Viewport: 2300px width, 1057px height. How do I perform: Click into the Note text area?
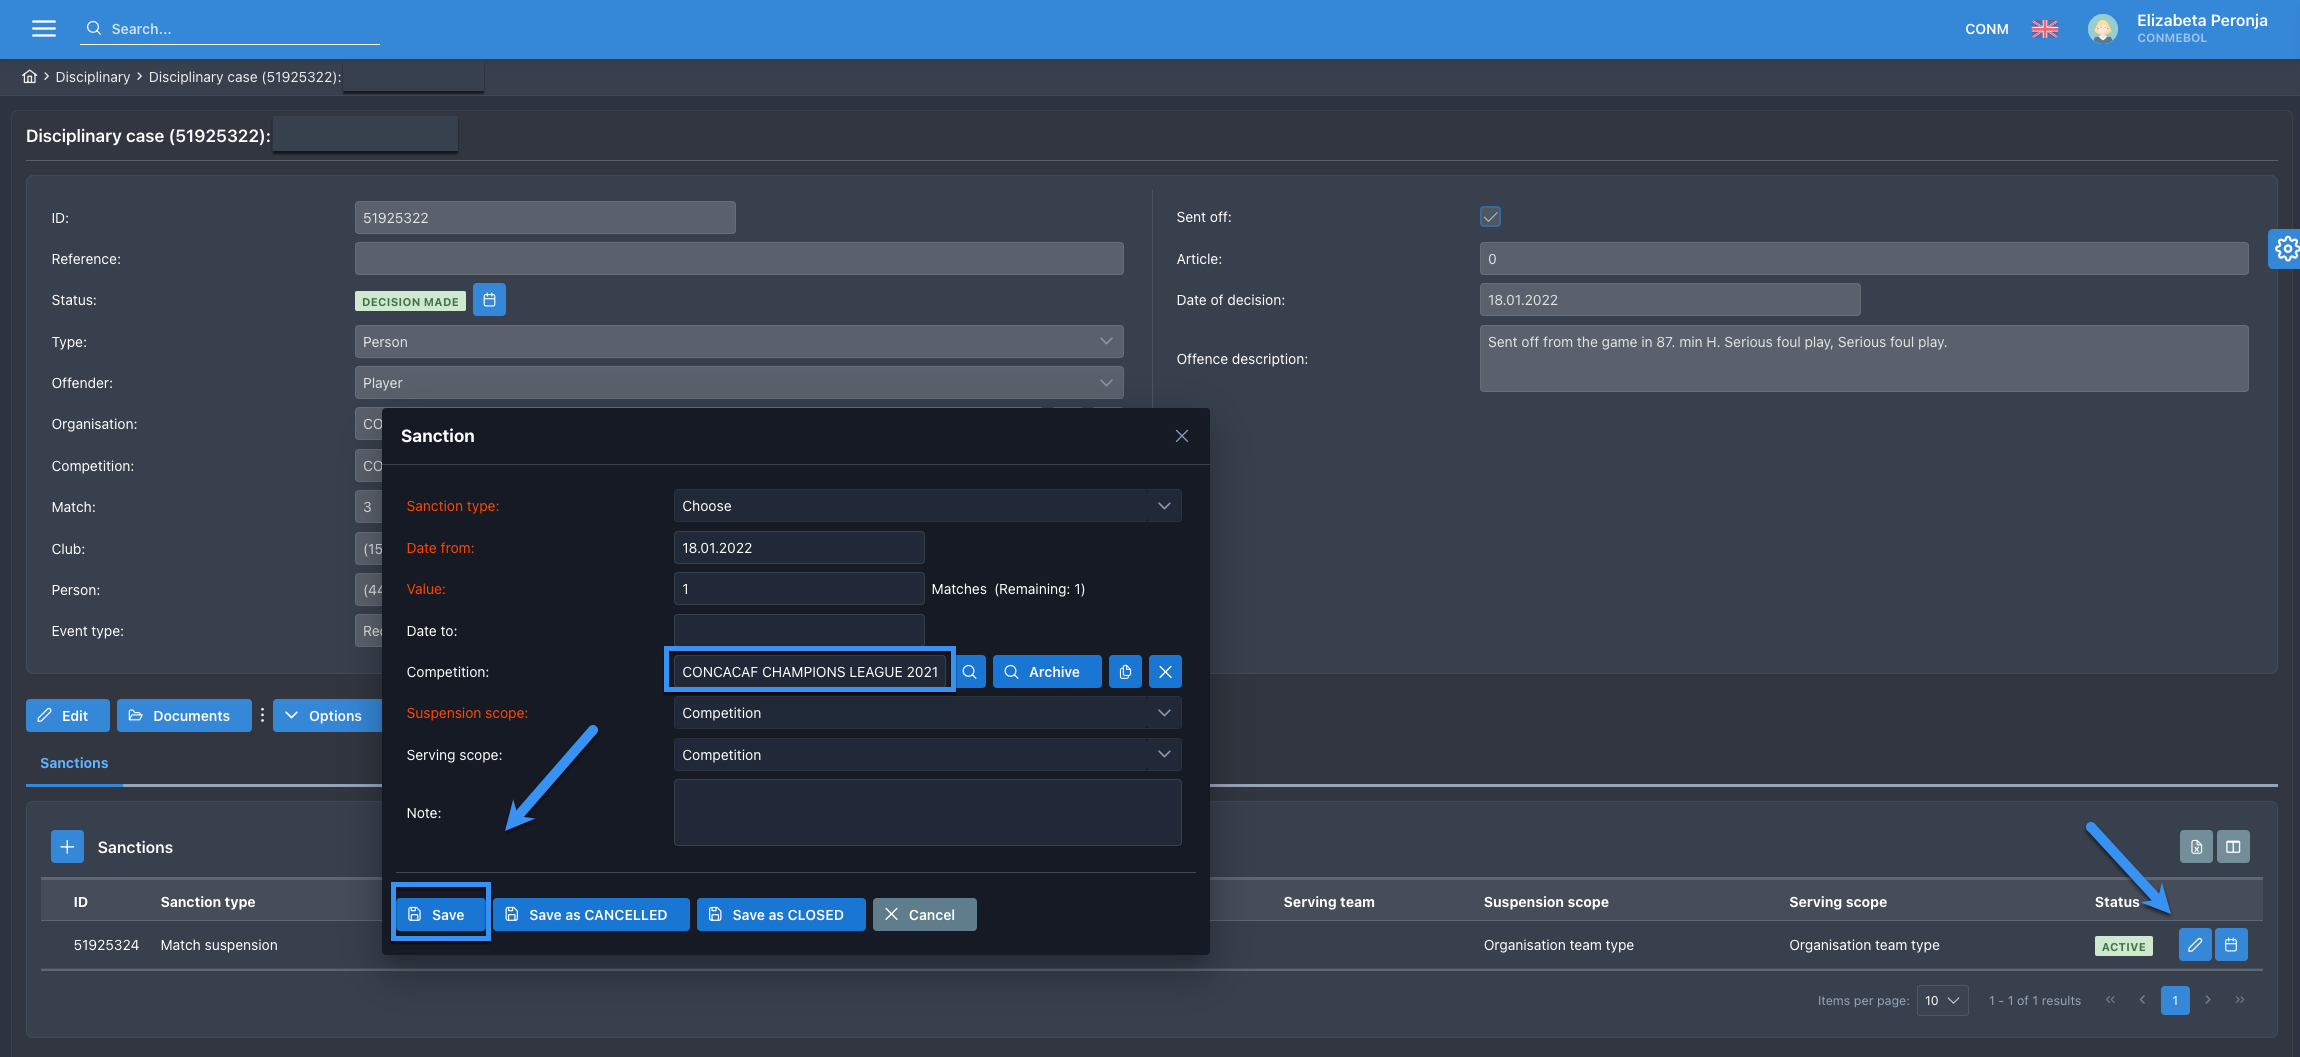coord(926,813)
